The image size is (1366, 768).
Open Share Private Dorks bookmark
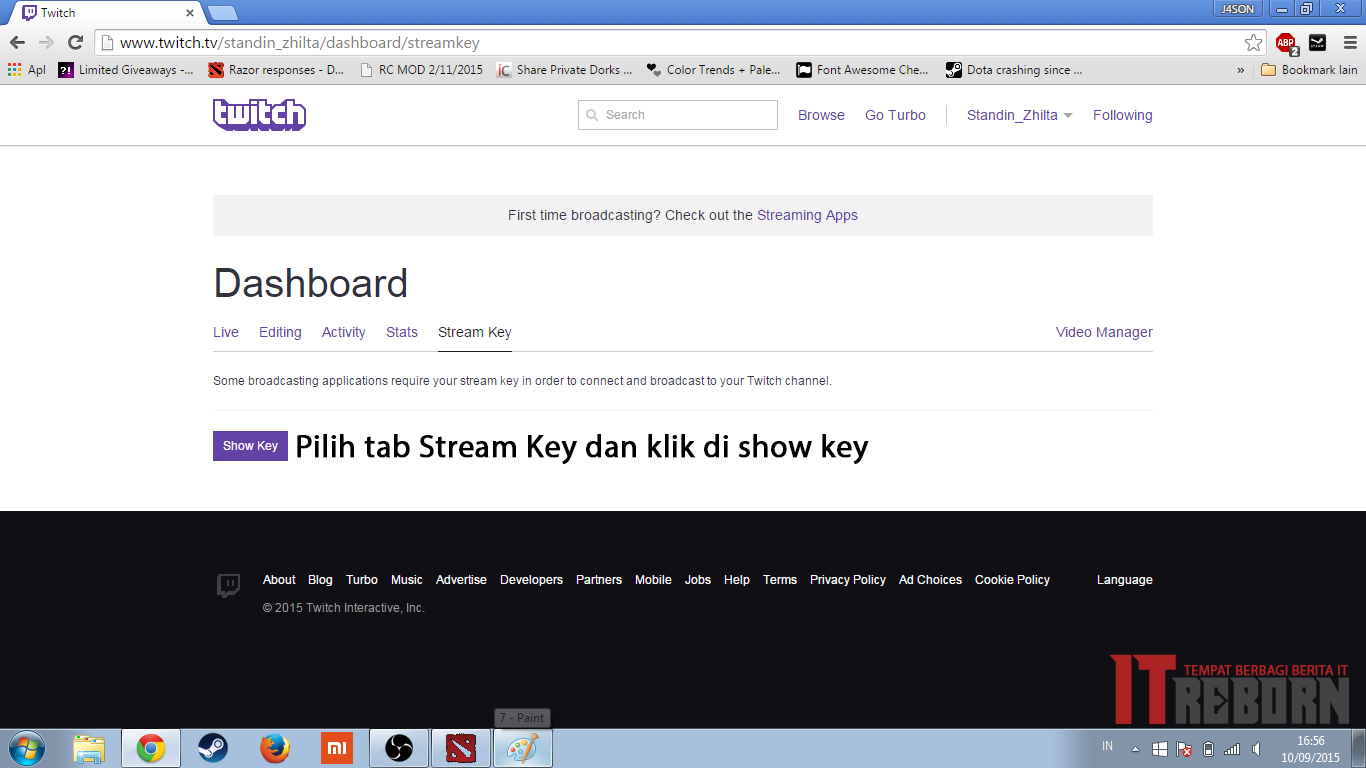[565, 70]
